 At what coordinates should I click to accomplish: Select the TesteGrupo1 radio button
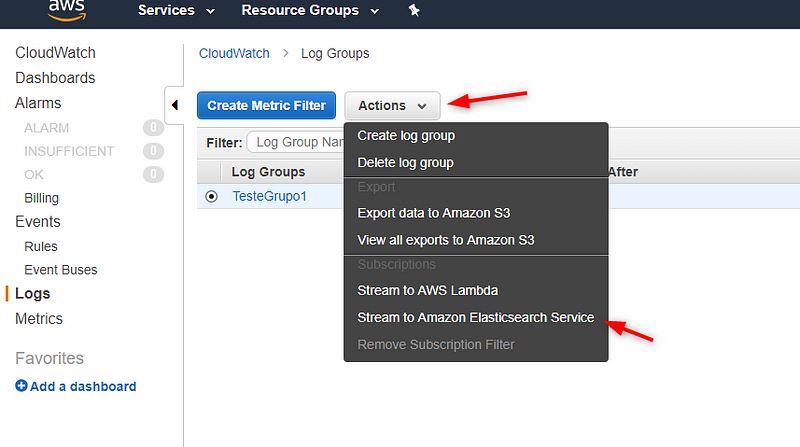point(211,196)
